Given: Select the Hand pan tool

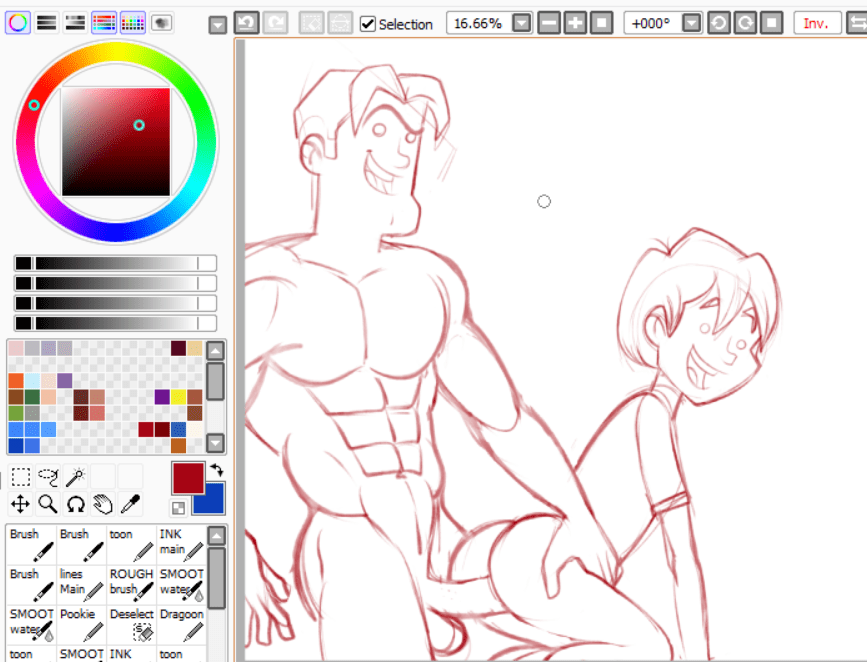Looking at the screenshot, I should (x=103, y=504).
